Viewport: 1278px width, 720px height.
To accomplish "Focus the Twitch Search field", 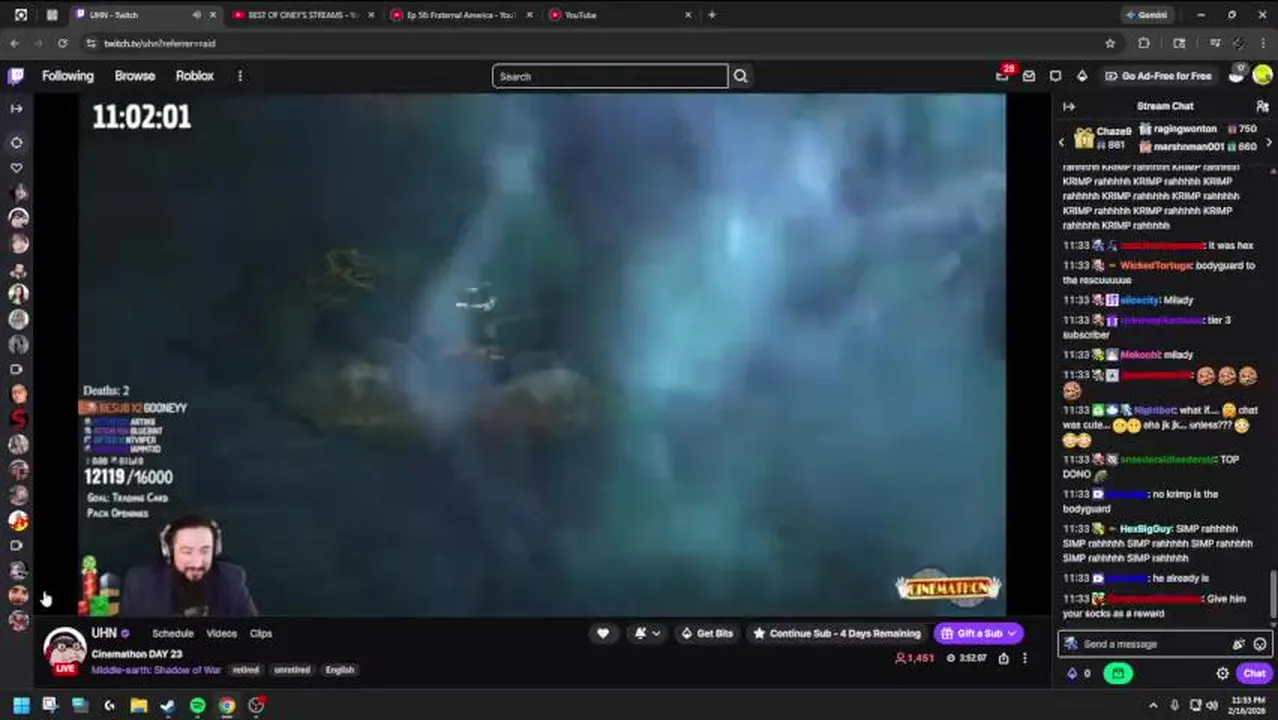I will tap(610, 76).
